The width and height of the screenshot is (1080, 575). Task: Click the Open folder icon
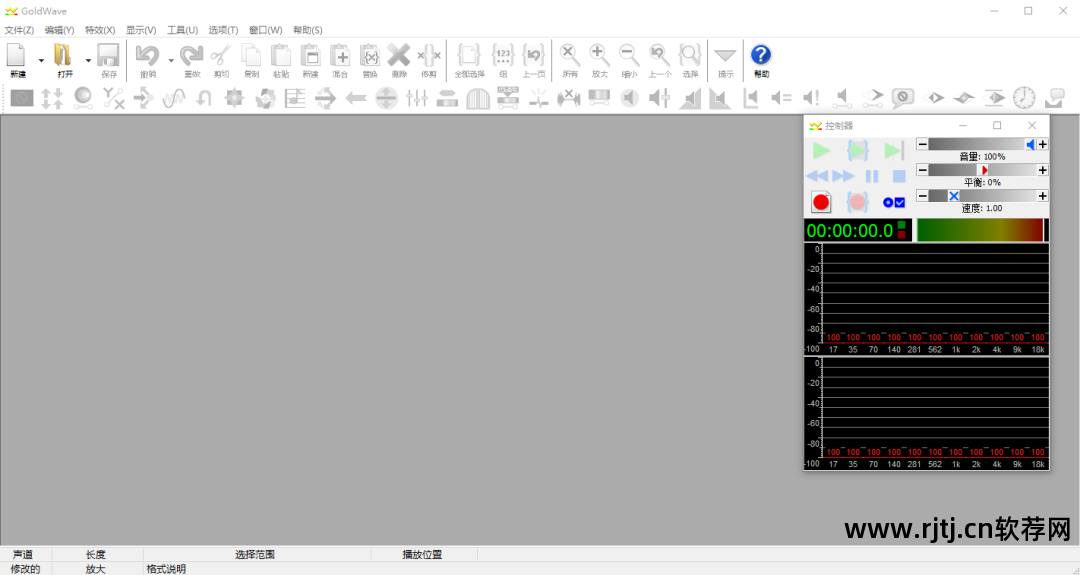point(64,56)
